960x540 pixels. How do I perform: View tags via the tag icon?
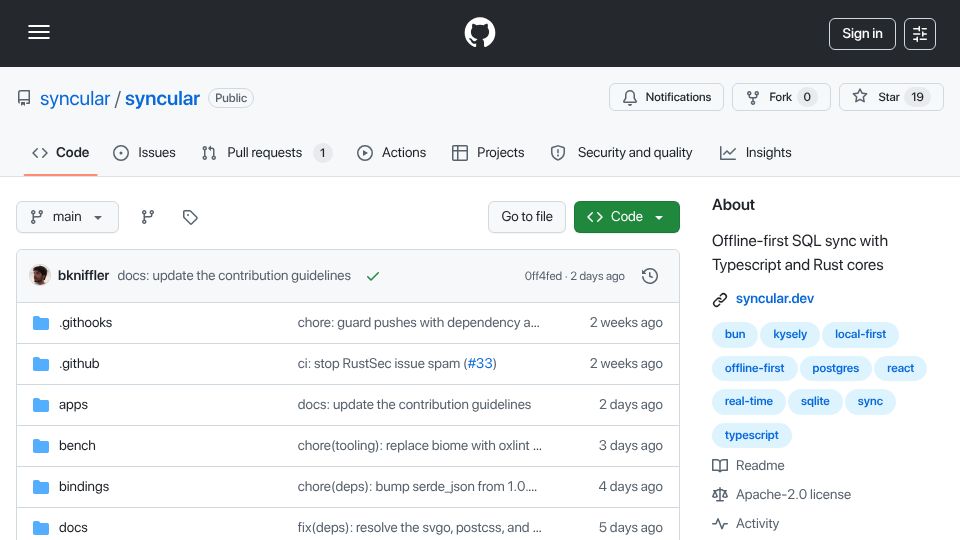pyautogui.click(x=190, y=217)
